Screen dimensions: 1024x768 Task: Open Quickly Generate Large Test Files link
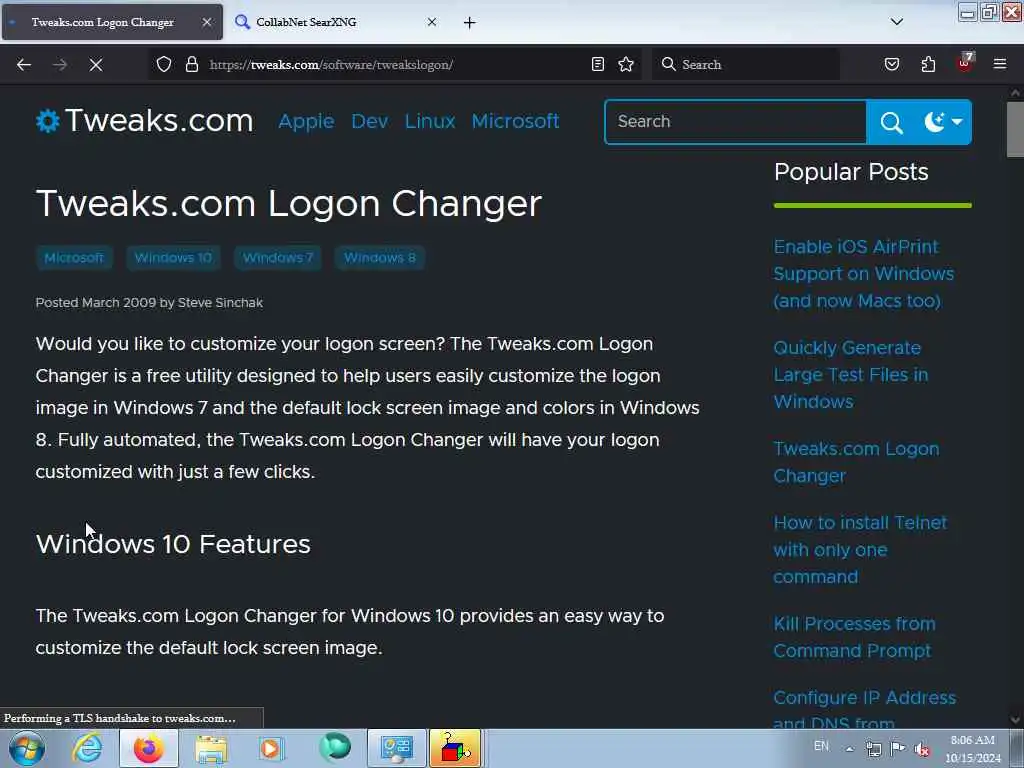[850, 375]
